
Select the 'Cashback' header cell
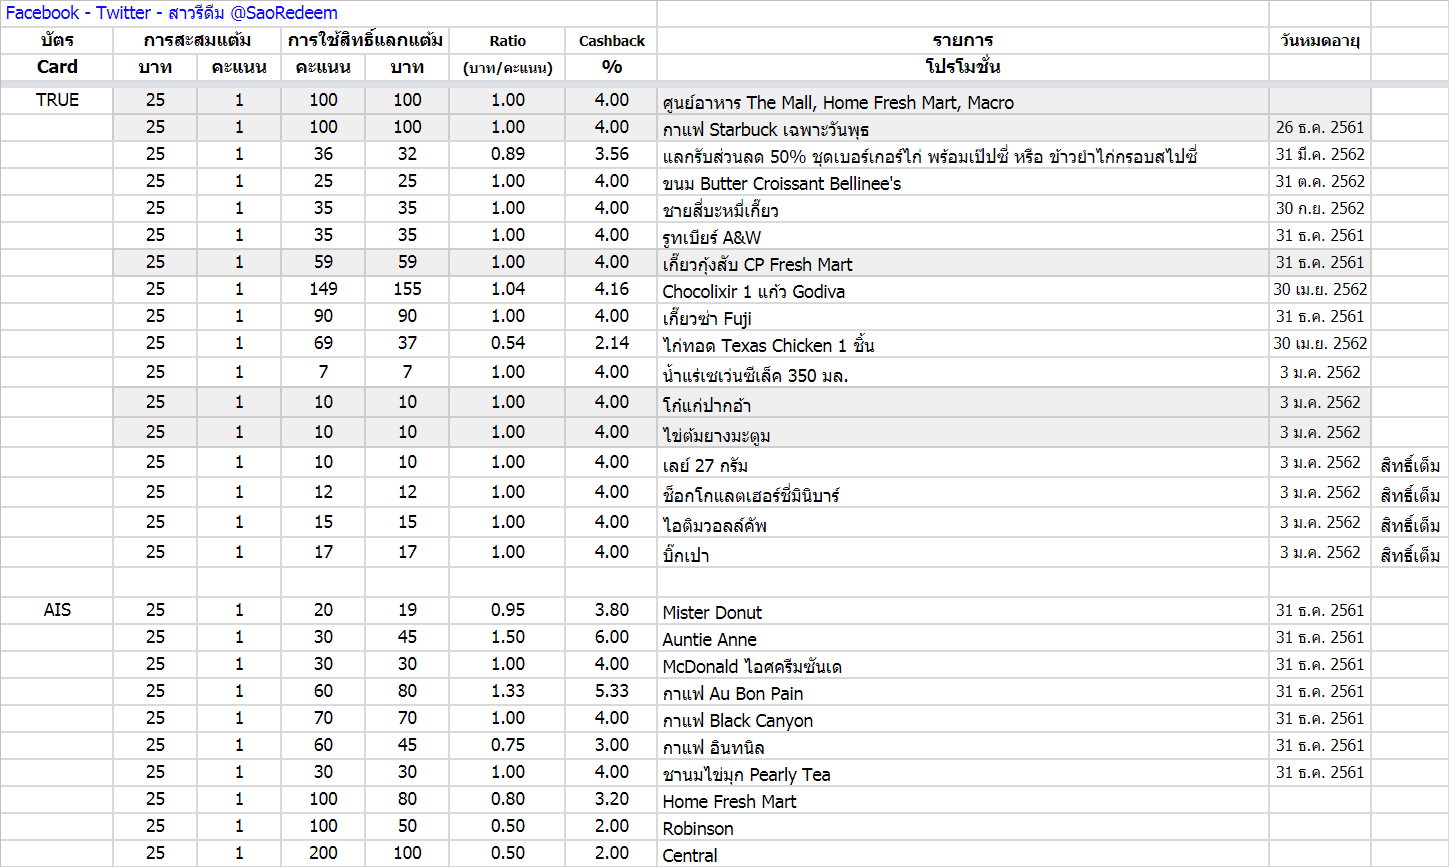pyautogui.click(x=612, y=41)
